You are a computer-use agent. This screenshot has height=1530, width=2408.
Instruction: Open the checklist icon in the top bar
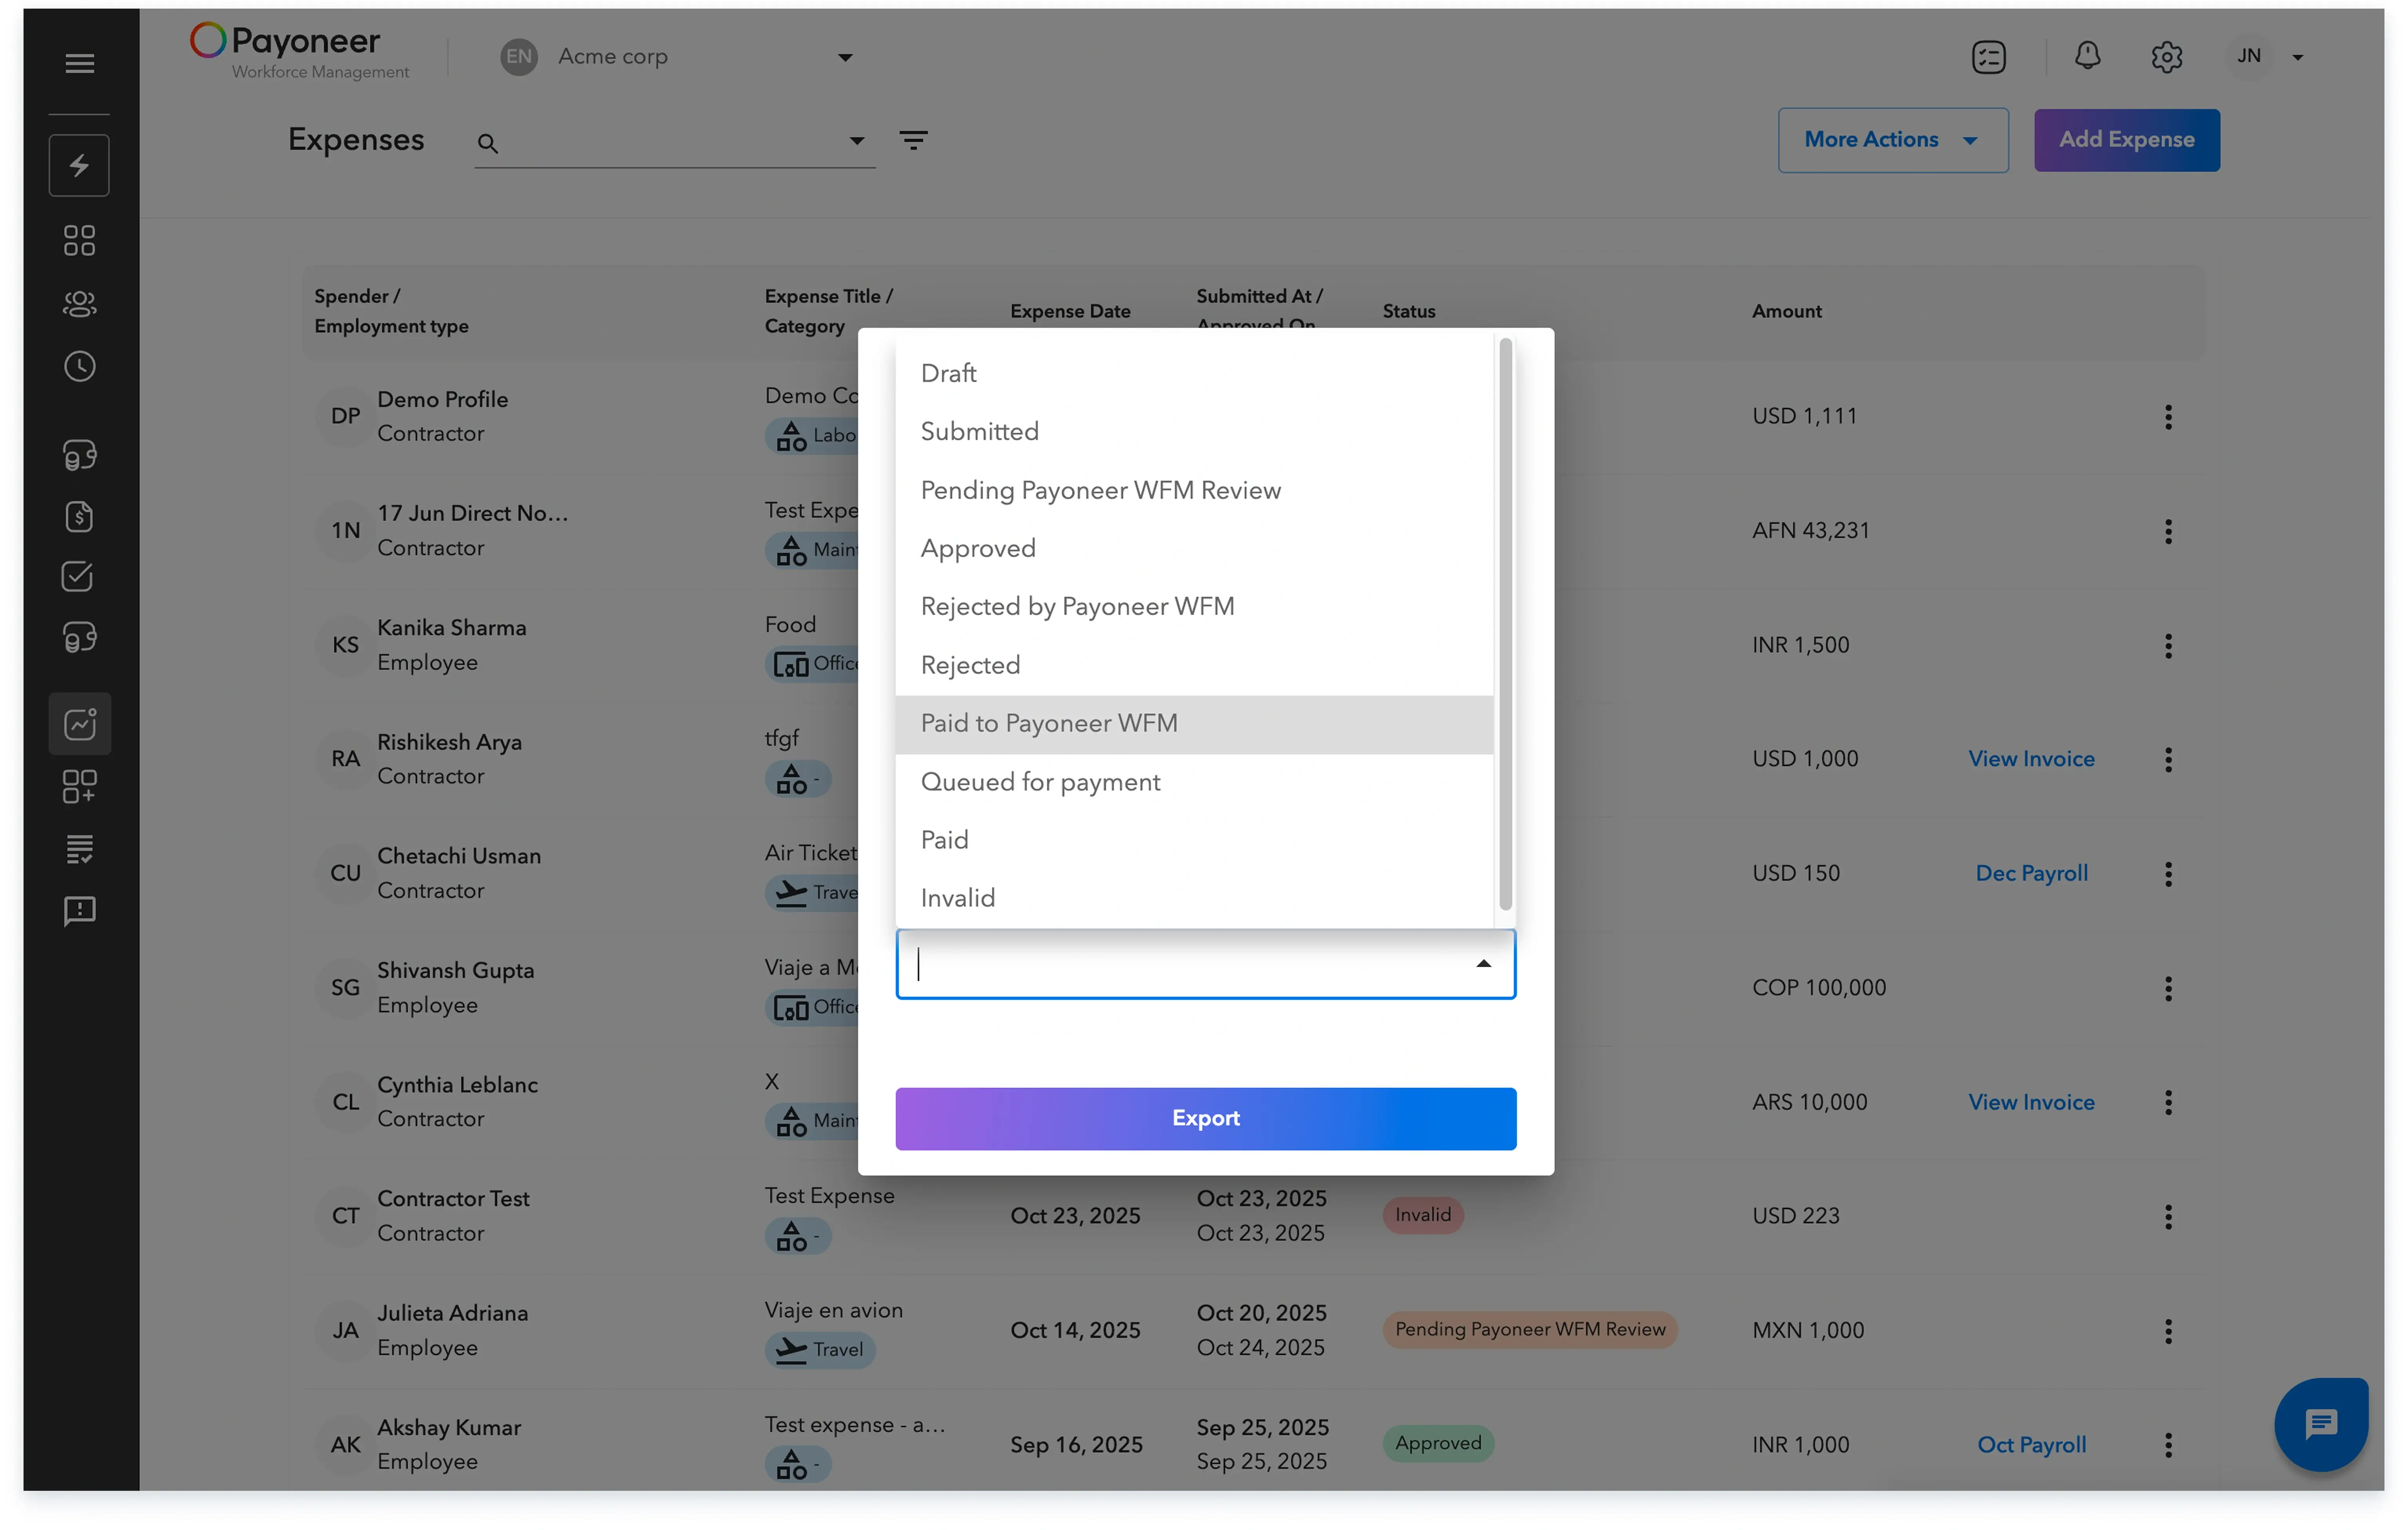point(1989,57)
